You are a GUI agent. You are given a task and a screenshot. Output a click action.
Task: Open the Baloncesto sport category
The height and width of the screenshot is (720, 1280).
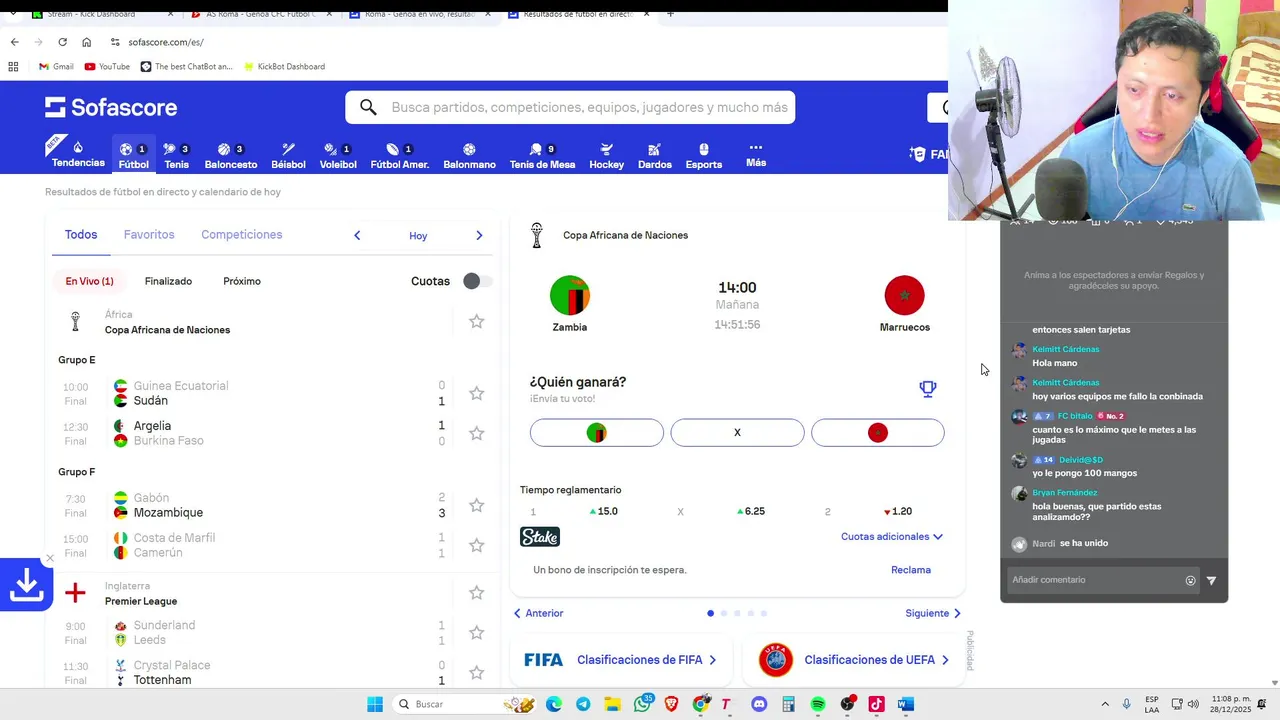click(x=231, y=156)
